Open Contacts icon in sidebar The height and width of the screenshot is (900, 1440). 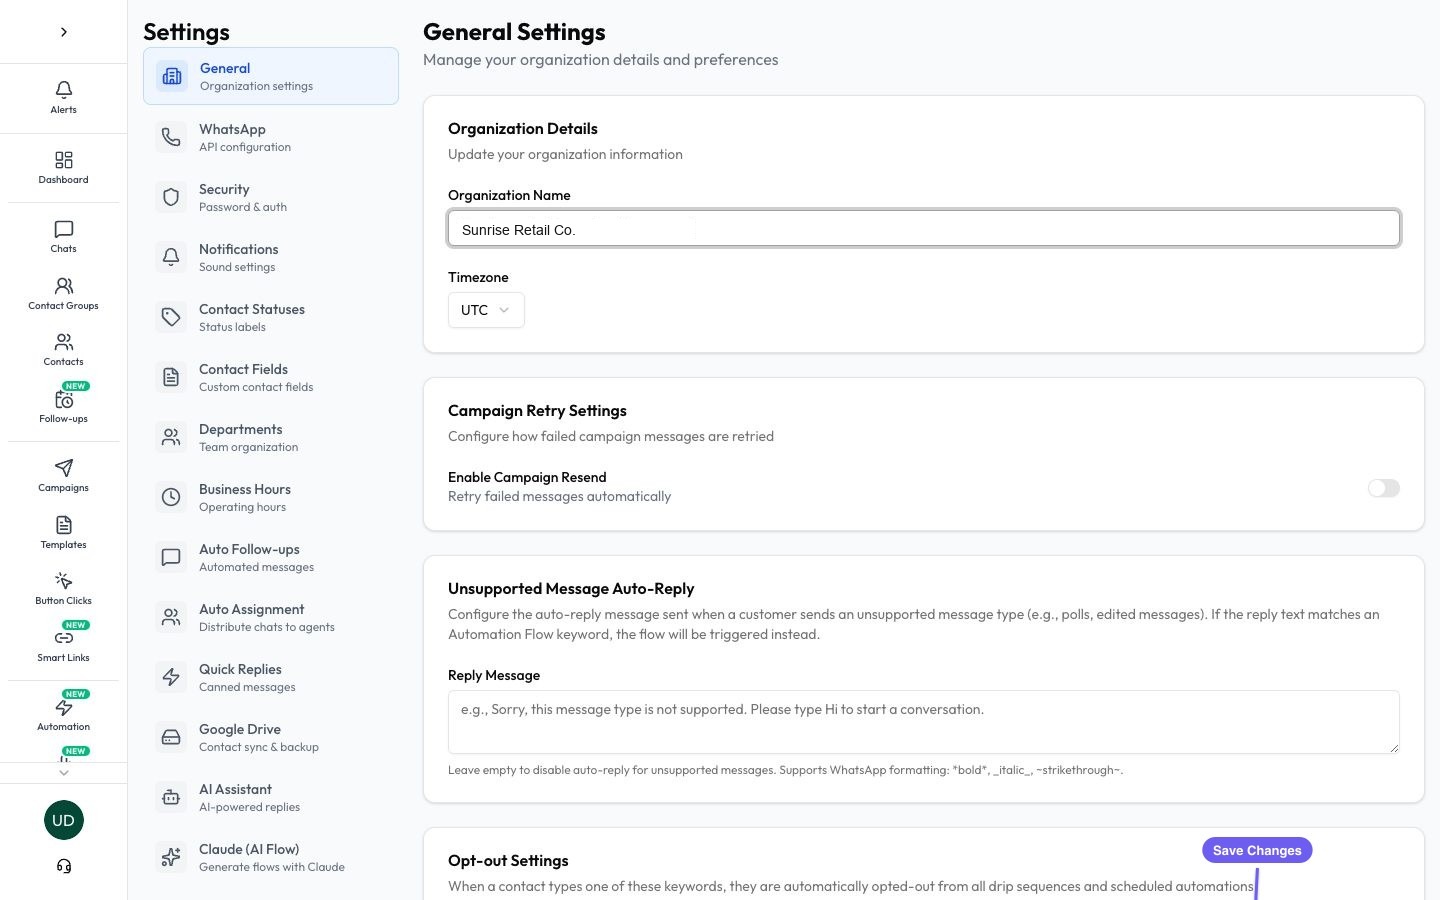coord(63,342)
